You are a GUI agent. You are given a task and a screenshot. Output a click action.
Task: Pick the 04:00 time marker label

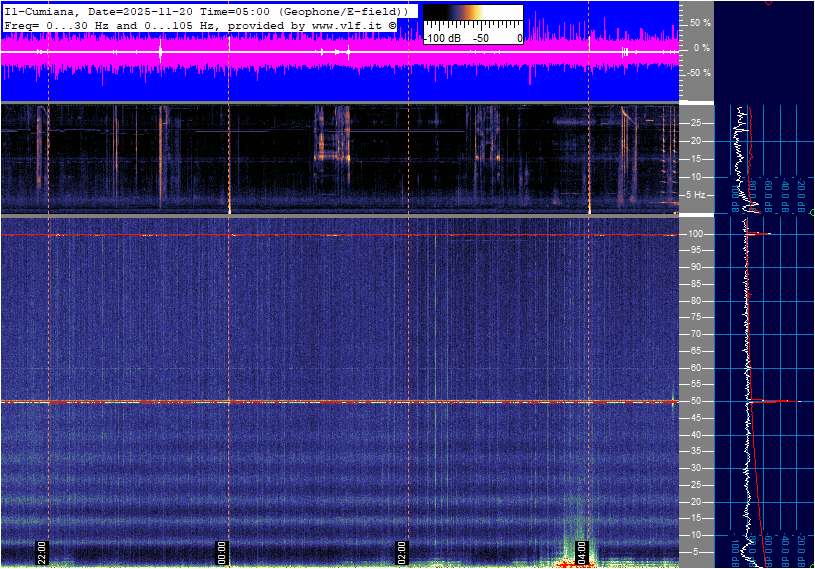coord(582,552)
